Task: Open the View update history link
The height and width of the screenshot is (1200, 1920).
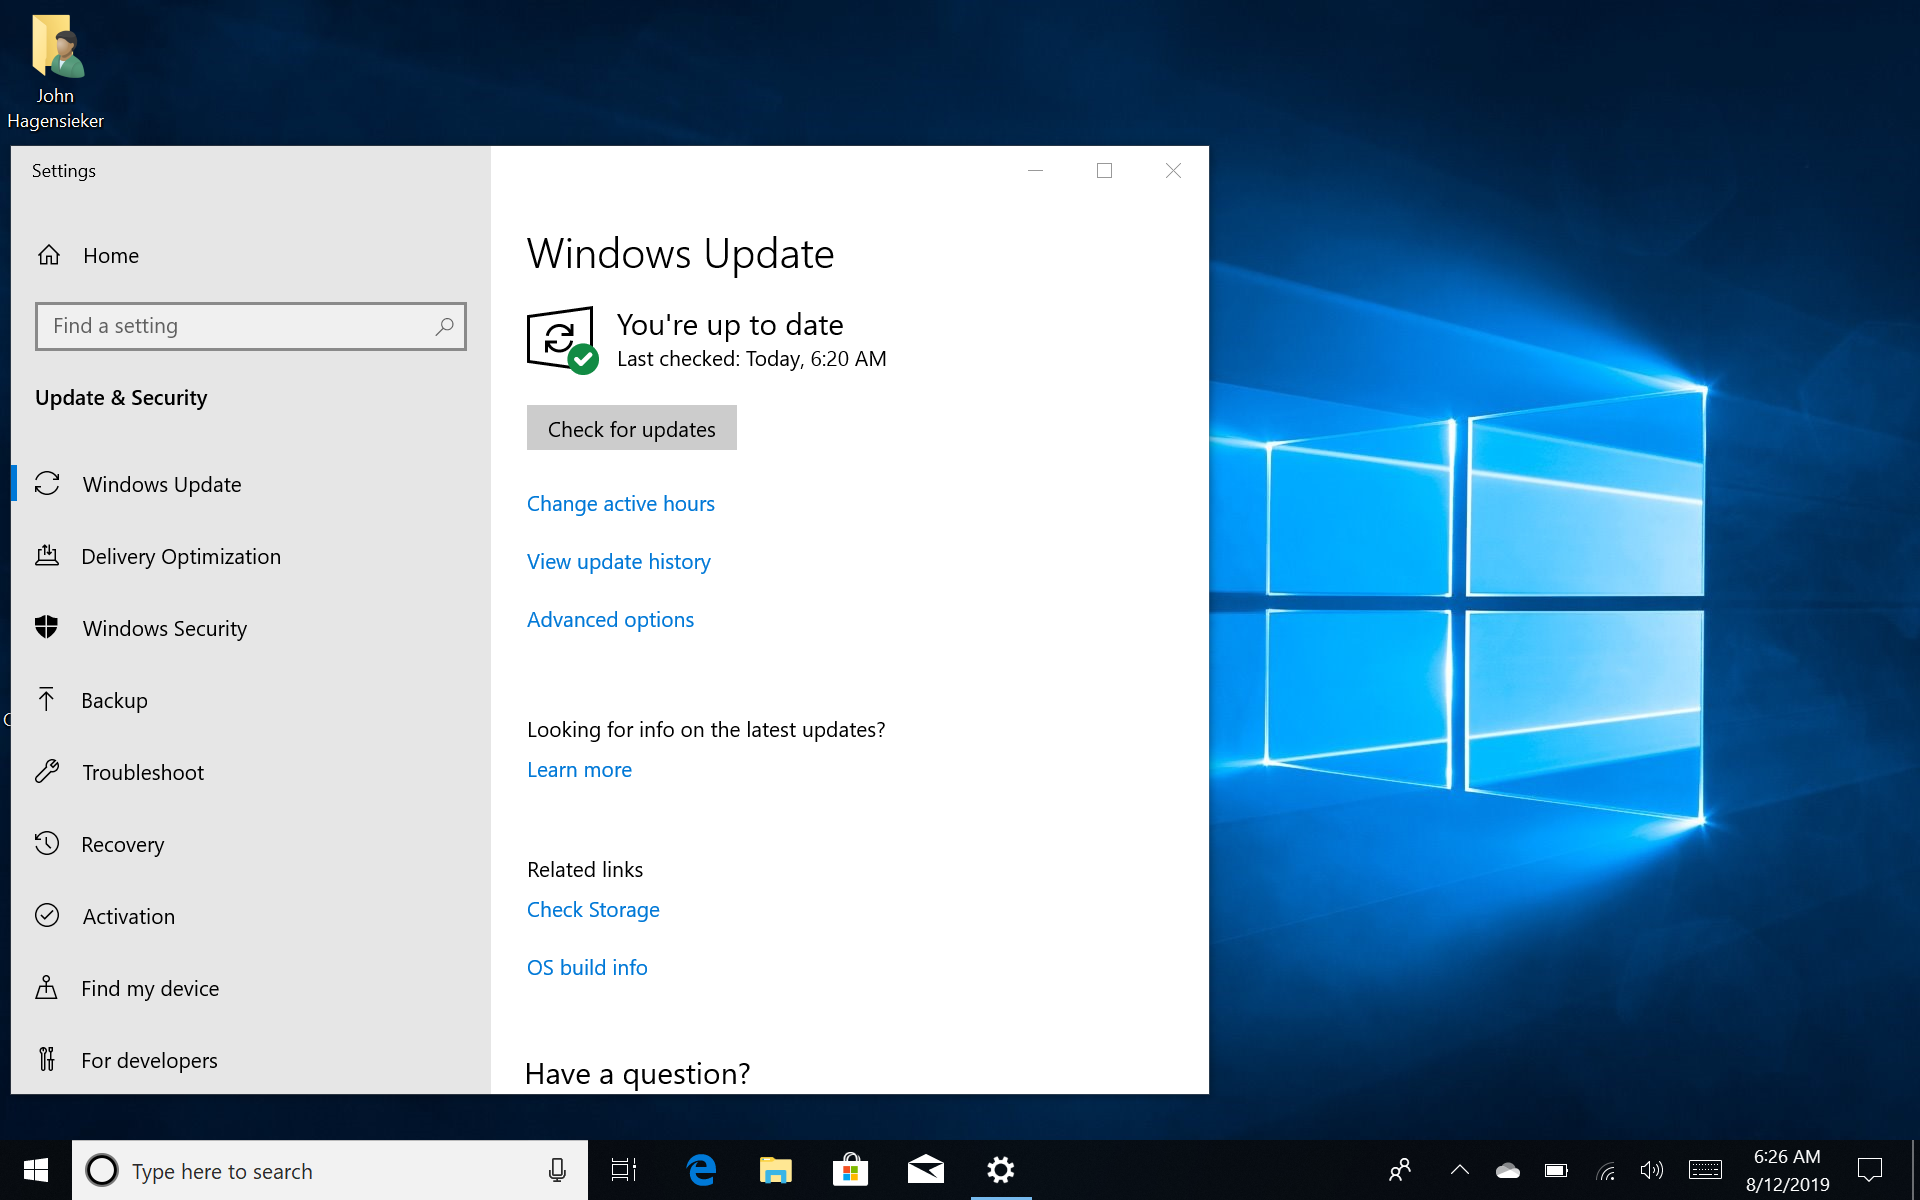Action: [x=619, y=562]
